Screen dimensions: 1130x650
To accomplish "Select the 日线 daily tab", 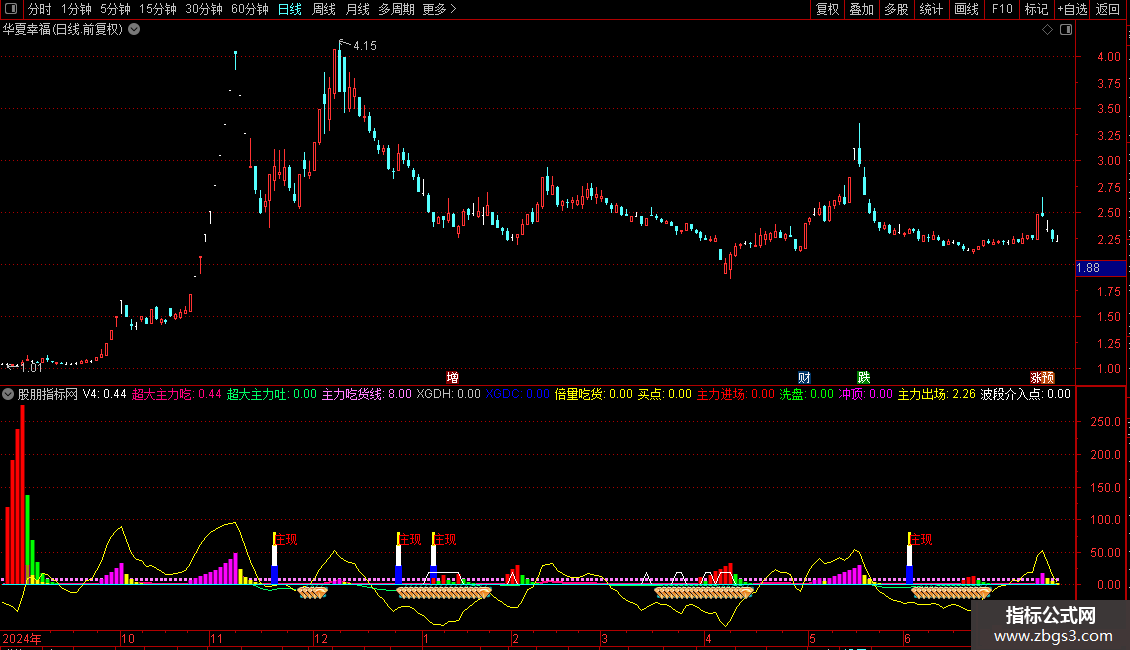I will click(x=290, y=9).
